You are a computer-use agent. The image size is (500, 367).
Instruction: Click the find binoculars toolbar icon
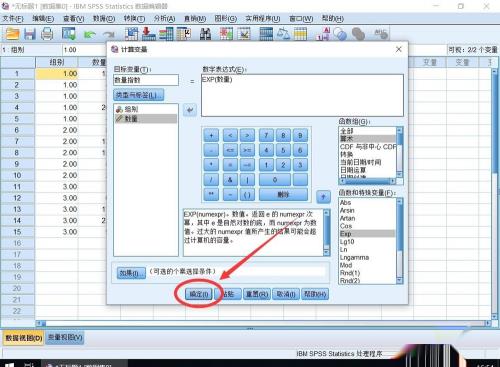[205, 34]
